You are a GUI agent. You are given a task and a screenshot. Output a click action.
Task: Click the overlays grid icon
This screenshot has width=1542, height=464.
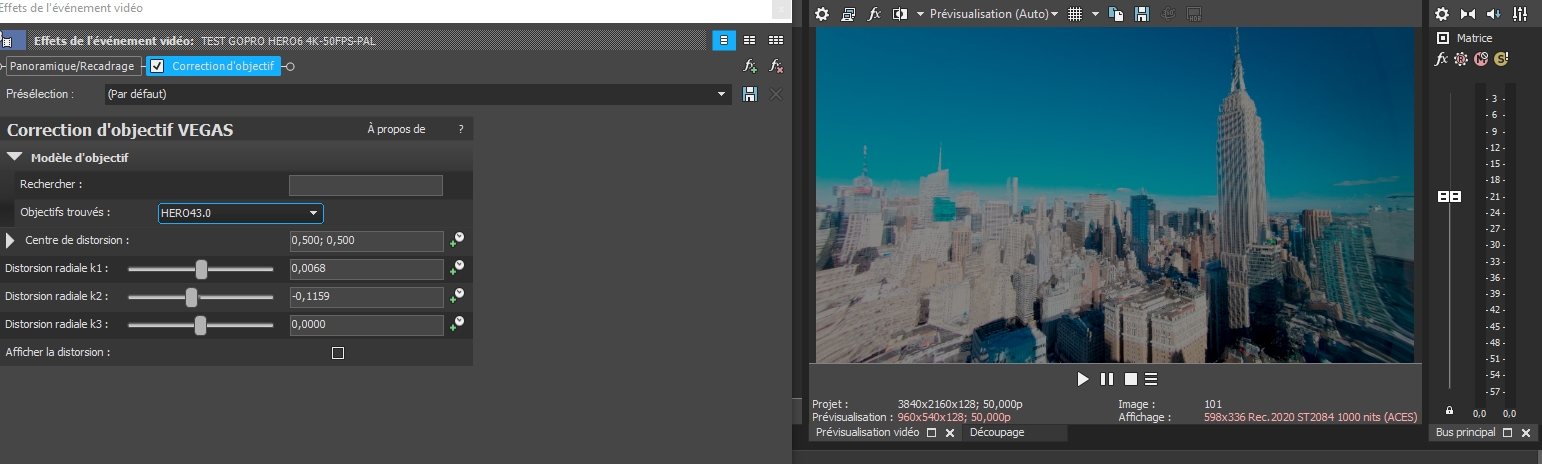(1075, 14)
